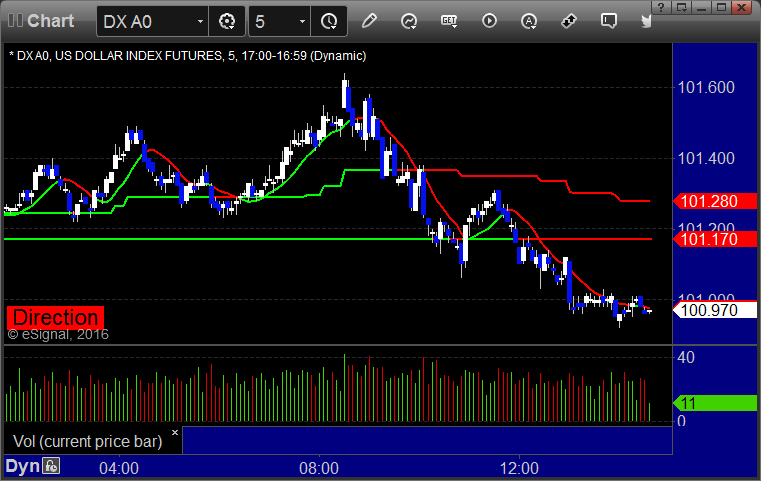
Task: Click the 04:00 time axis label
Action: 119,468
